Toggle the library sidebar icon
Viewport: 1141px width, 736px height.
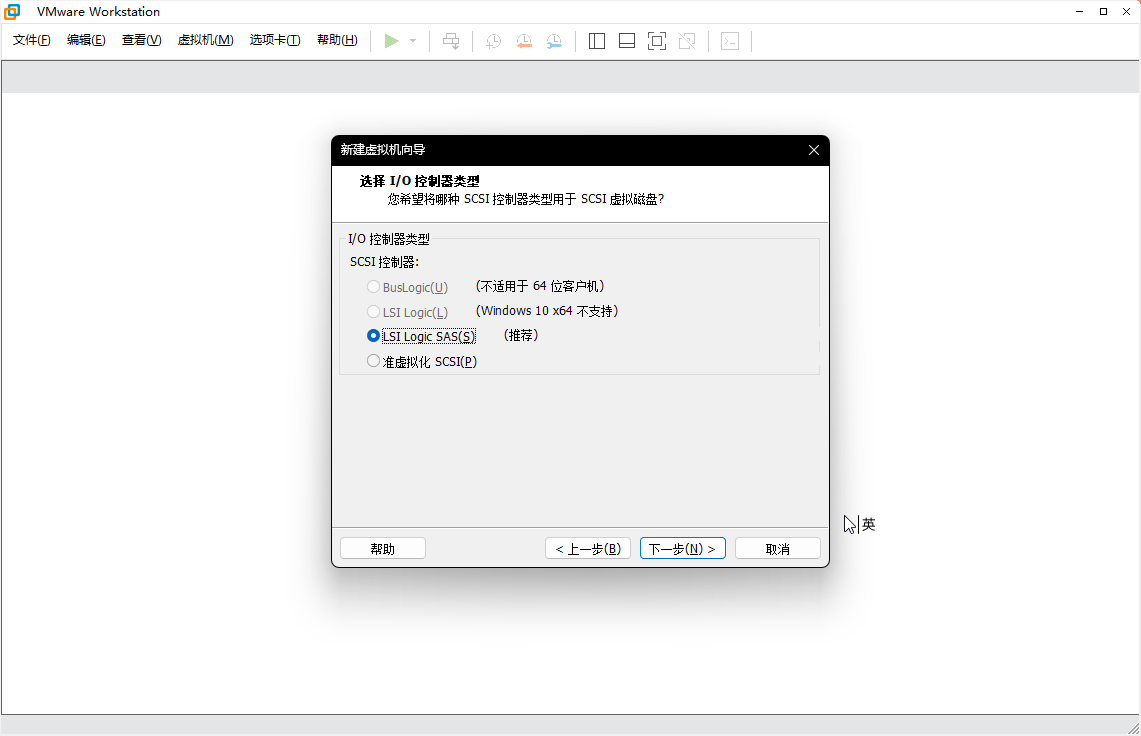[597, 41]
